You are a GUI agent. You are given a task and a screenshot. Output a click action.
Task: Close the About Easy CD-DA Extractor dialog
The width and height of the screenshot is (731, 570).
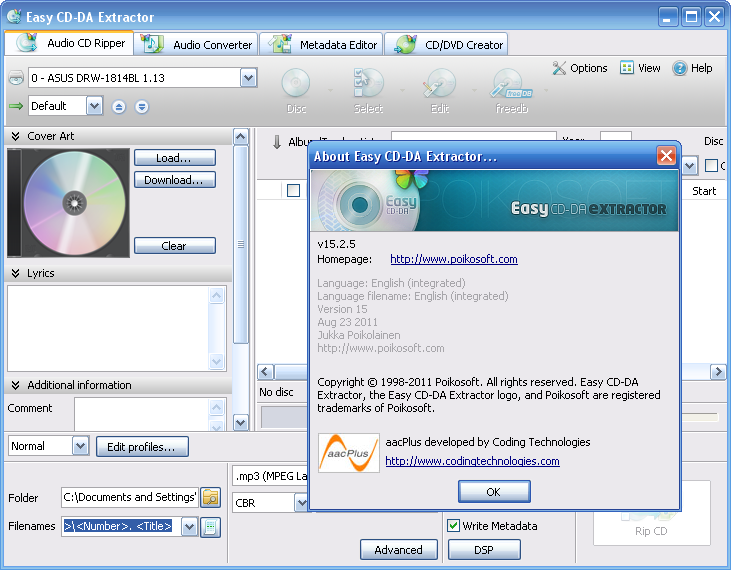(x=666, y=156)
